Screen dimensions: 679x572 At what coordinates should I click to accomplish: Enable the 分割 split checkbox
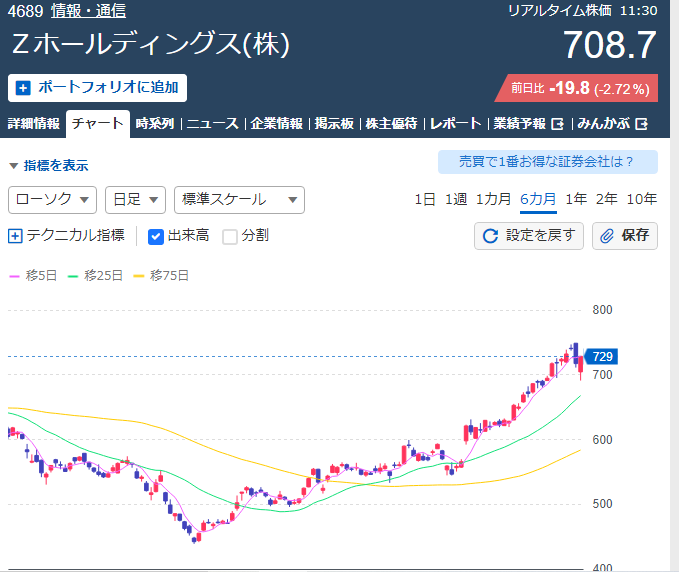(x=229, y=236)
